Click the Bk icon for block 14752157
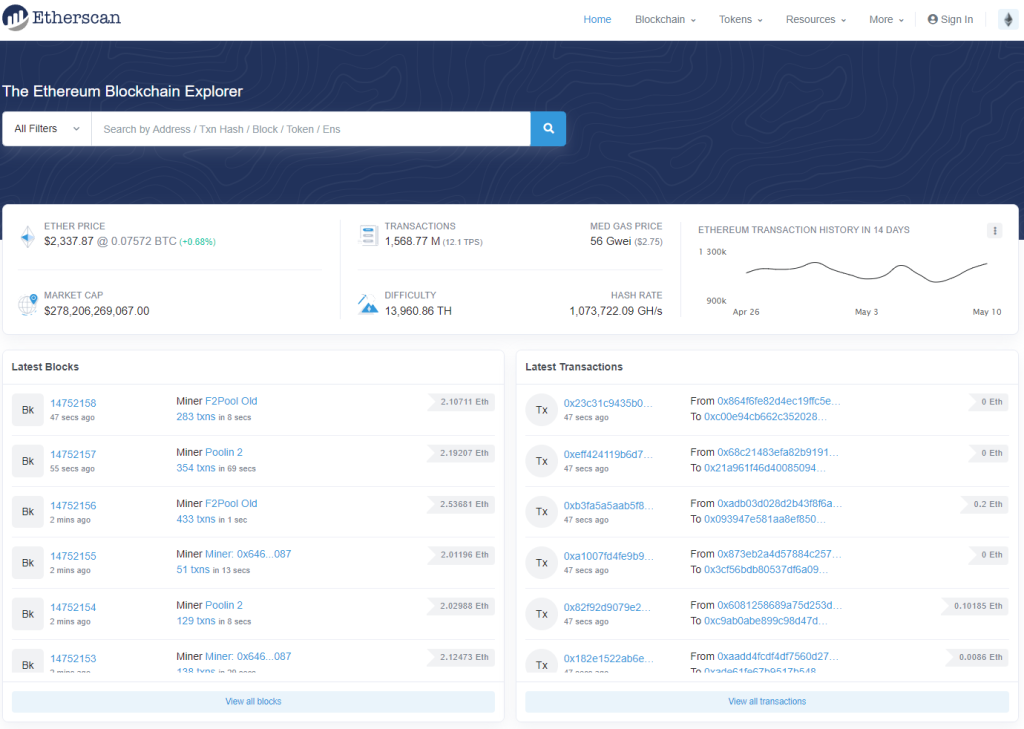The height and width of the screenshot is (729, 1024). 28,461
